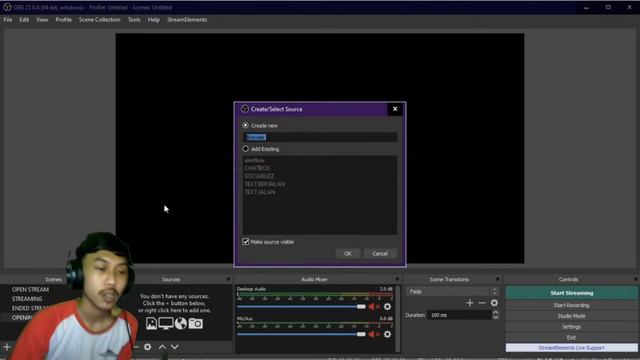Image resolution: width=640 pixels, height=360 pixels.
Task: Move source down with the down arrow
Action: (x=175, y=347)
